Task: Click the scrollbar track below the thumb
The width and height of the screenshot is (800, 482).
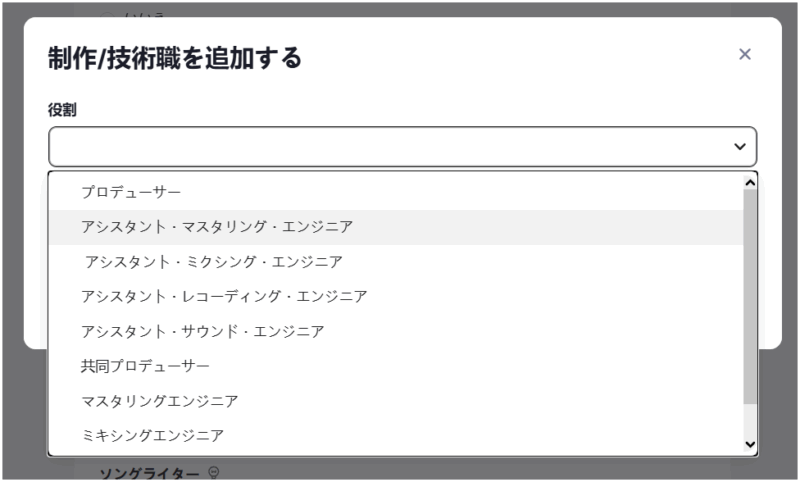Action: (x=750, y=420)
